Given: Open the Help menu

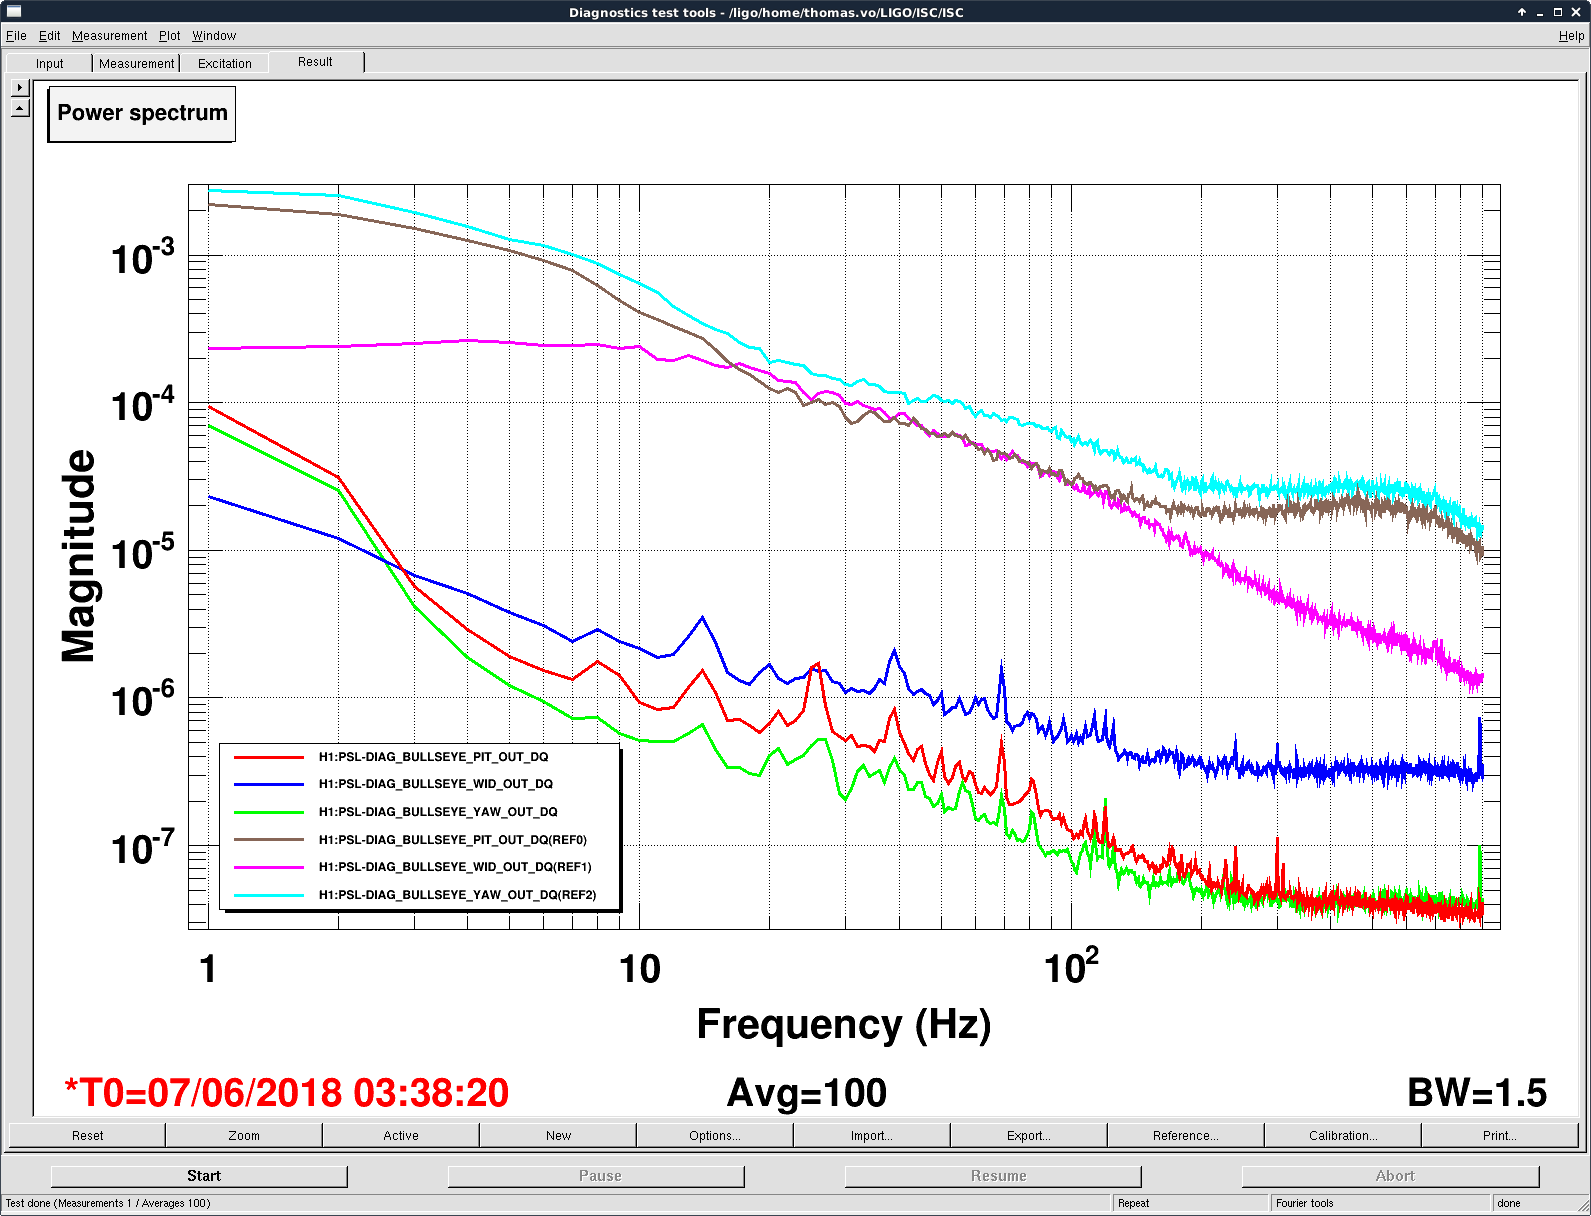Looking at the screenshot, I should click(x=1570, y=36).
